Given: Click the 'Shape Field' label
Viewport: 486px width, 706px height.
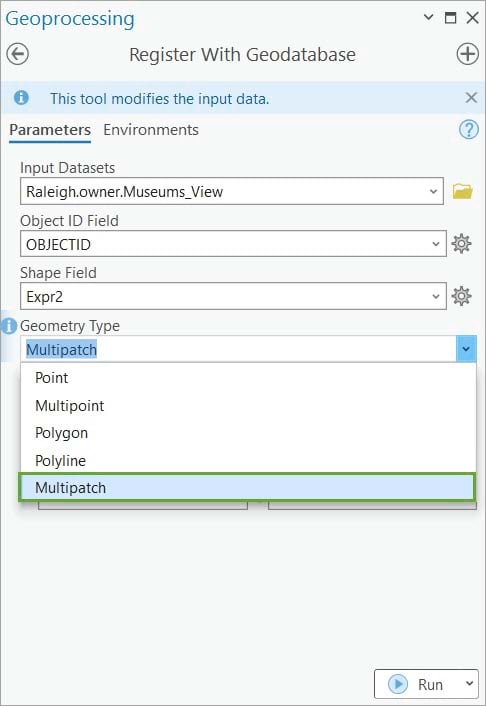Looking at the screenshot, I should (x=58, y=272).
